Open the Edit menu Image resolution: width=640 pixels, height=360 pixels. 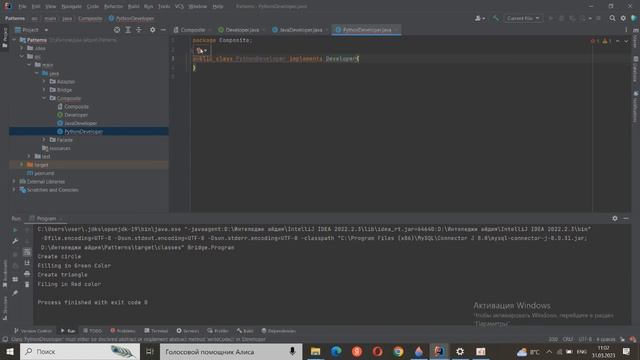[x=36, y=7]
